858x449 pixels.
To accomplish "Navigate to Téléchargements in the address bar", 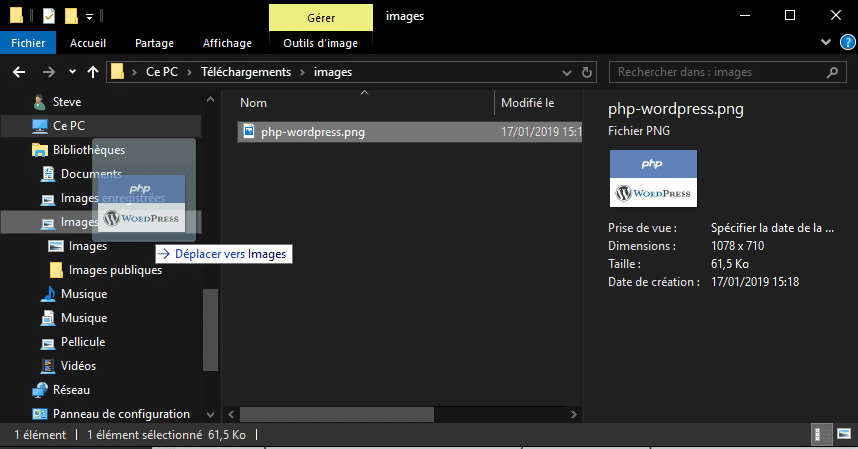I will click(x=246, y=72).
